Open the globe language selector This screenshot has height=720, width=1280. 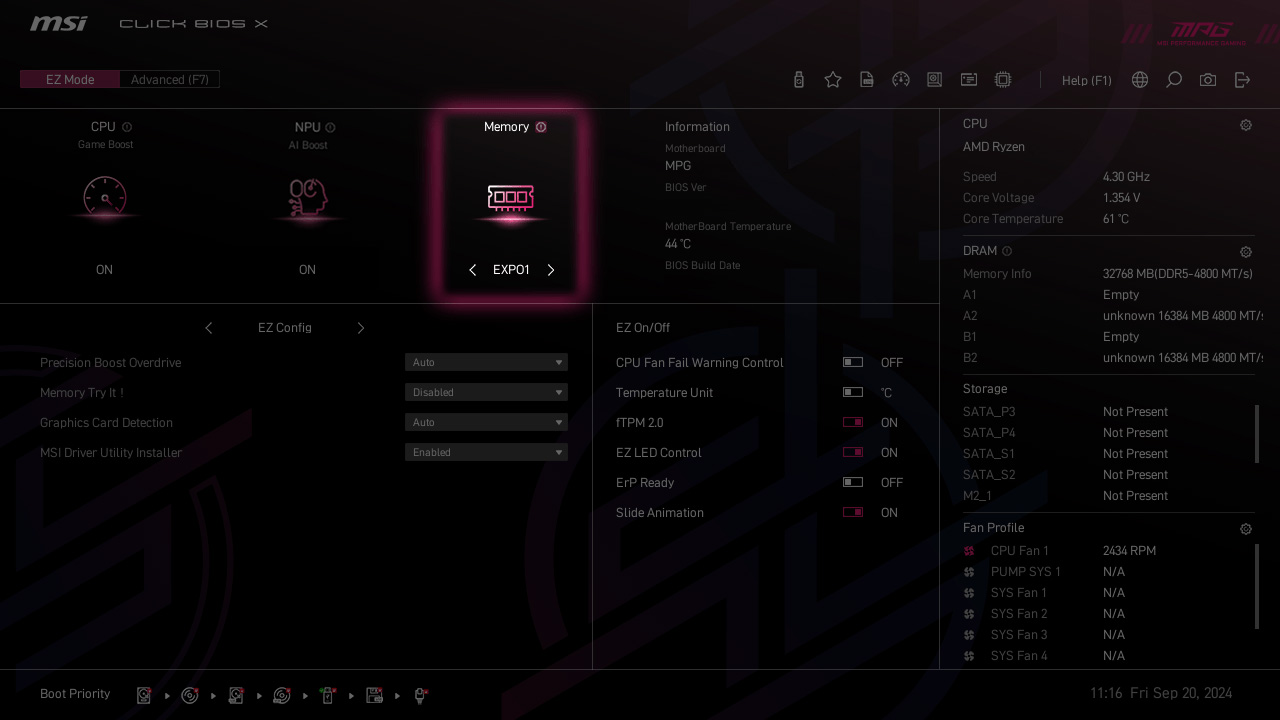point(1140,80)
